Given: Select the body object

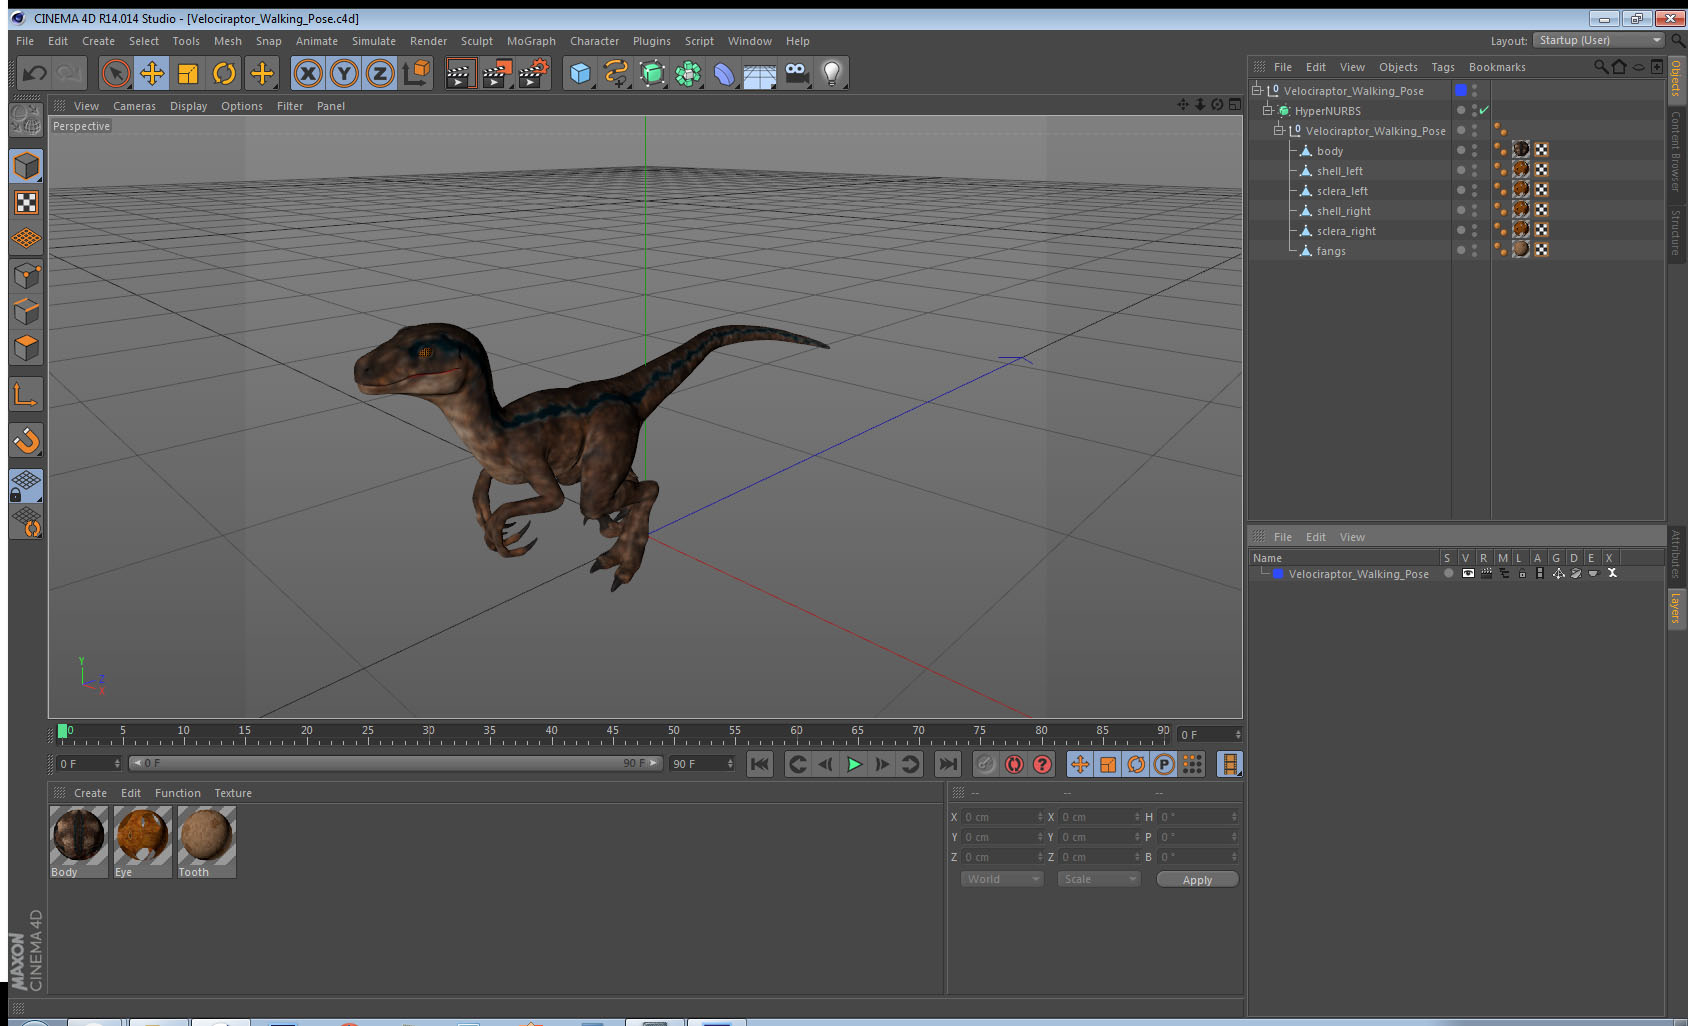Looking at the screenshot, I should pyautogui.click(x=1329, y=151).
